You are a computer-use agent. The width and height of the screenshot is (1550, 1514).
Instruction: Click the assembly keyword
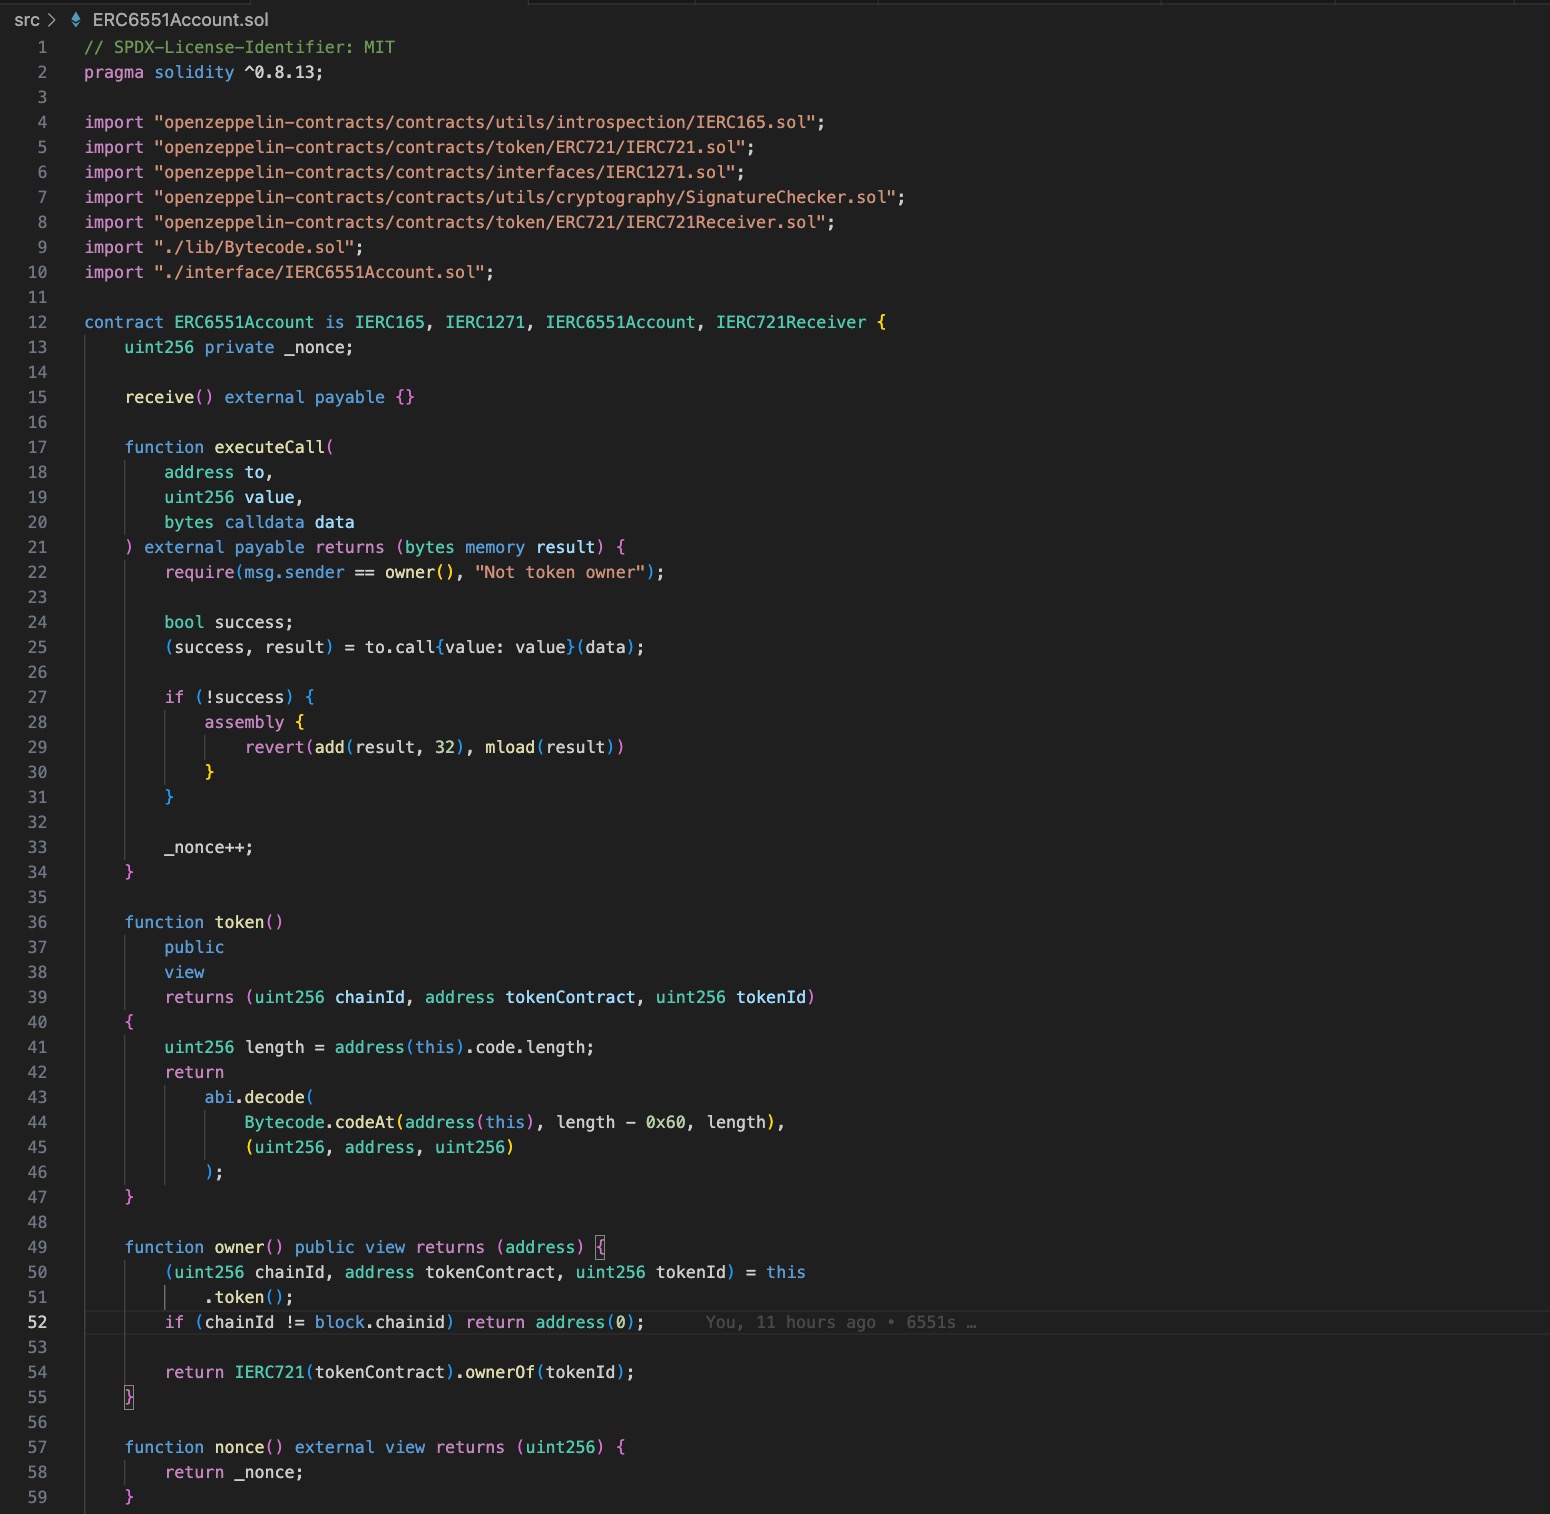click(x=244, y=722)
